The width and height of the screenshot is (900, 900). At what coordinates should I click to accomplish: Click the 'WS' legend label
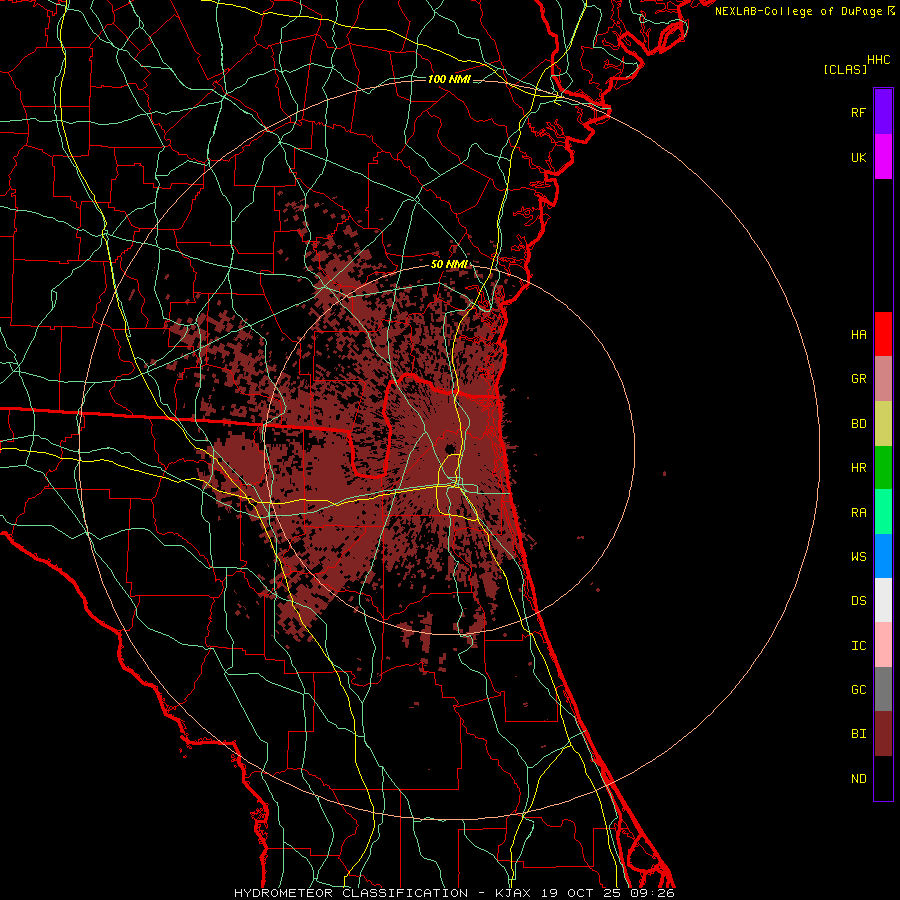[x=858, y=557]
